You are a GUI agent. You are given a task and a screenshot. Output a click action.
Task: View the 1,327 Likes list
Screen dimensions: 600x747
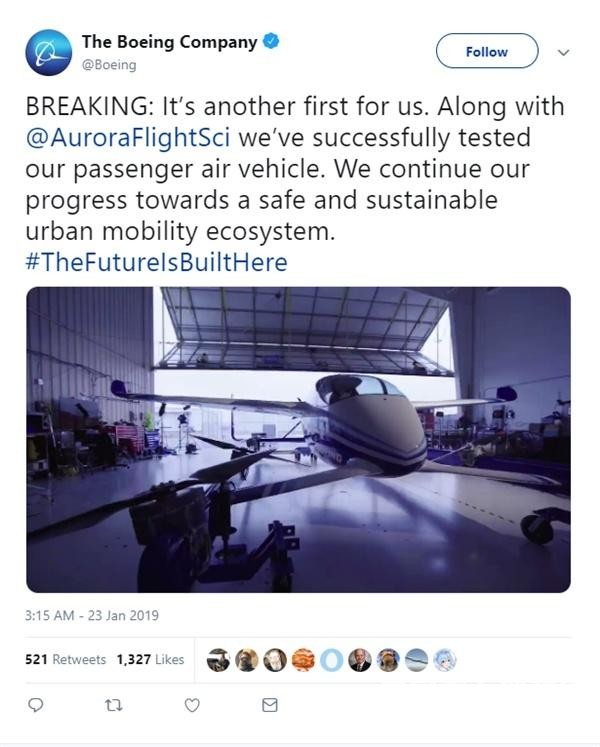150,660
